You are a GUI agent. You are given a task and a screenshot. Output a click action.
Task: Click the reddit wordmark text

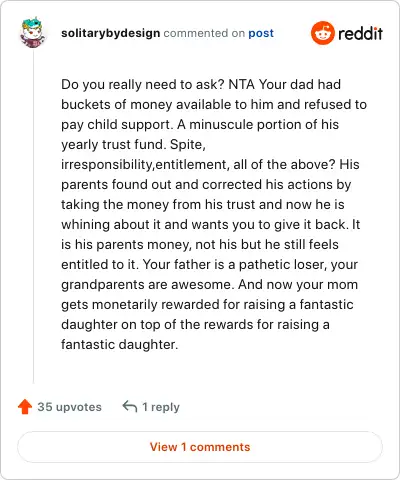(x=360, y=33)
